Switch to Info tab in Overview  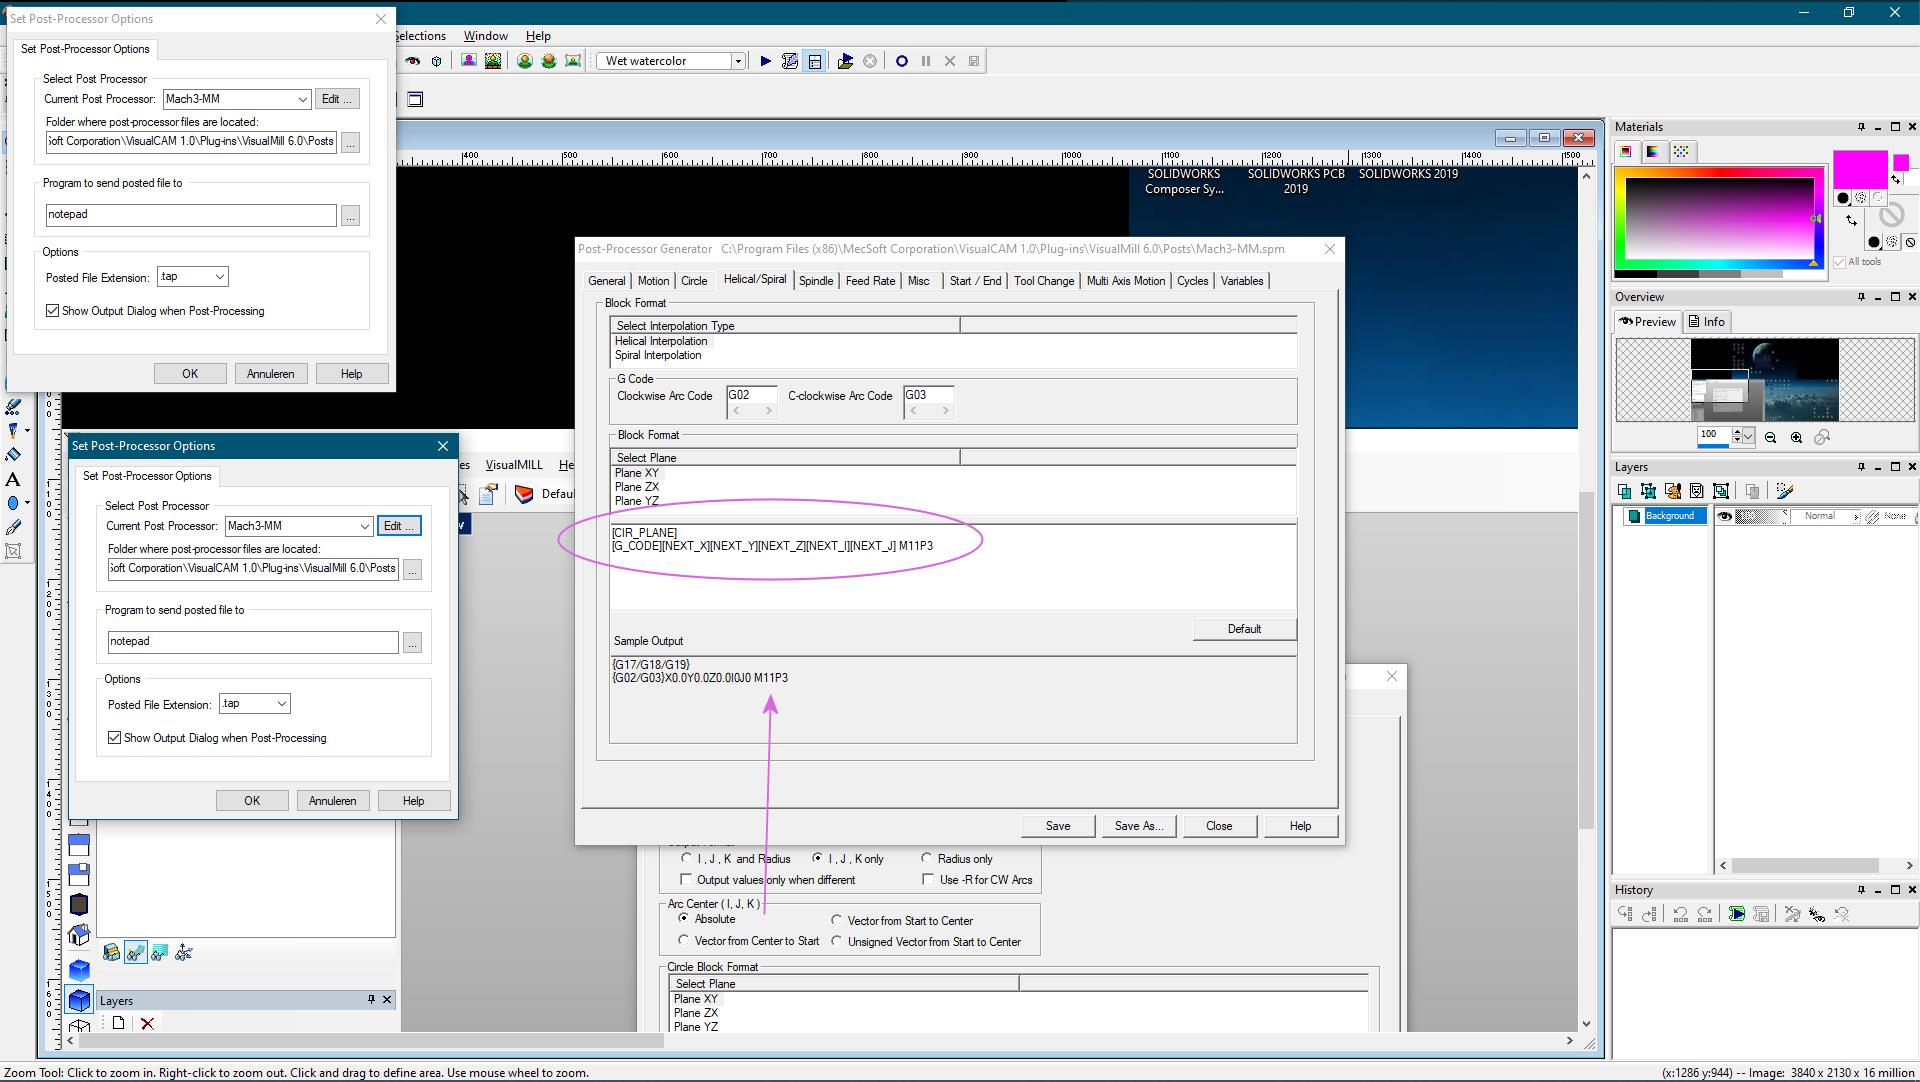click(x=1707, y=322)
